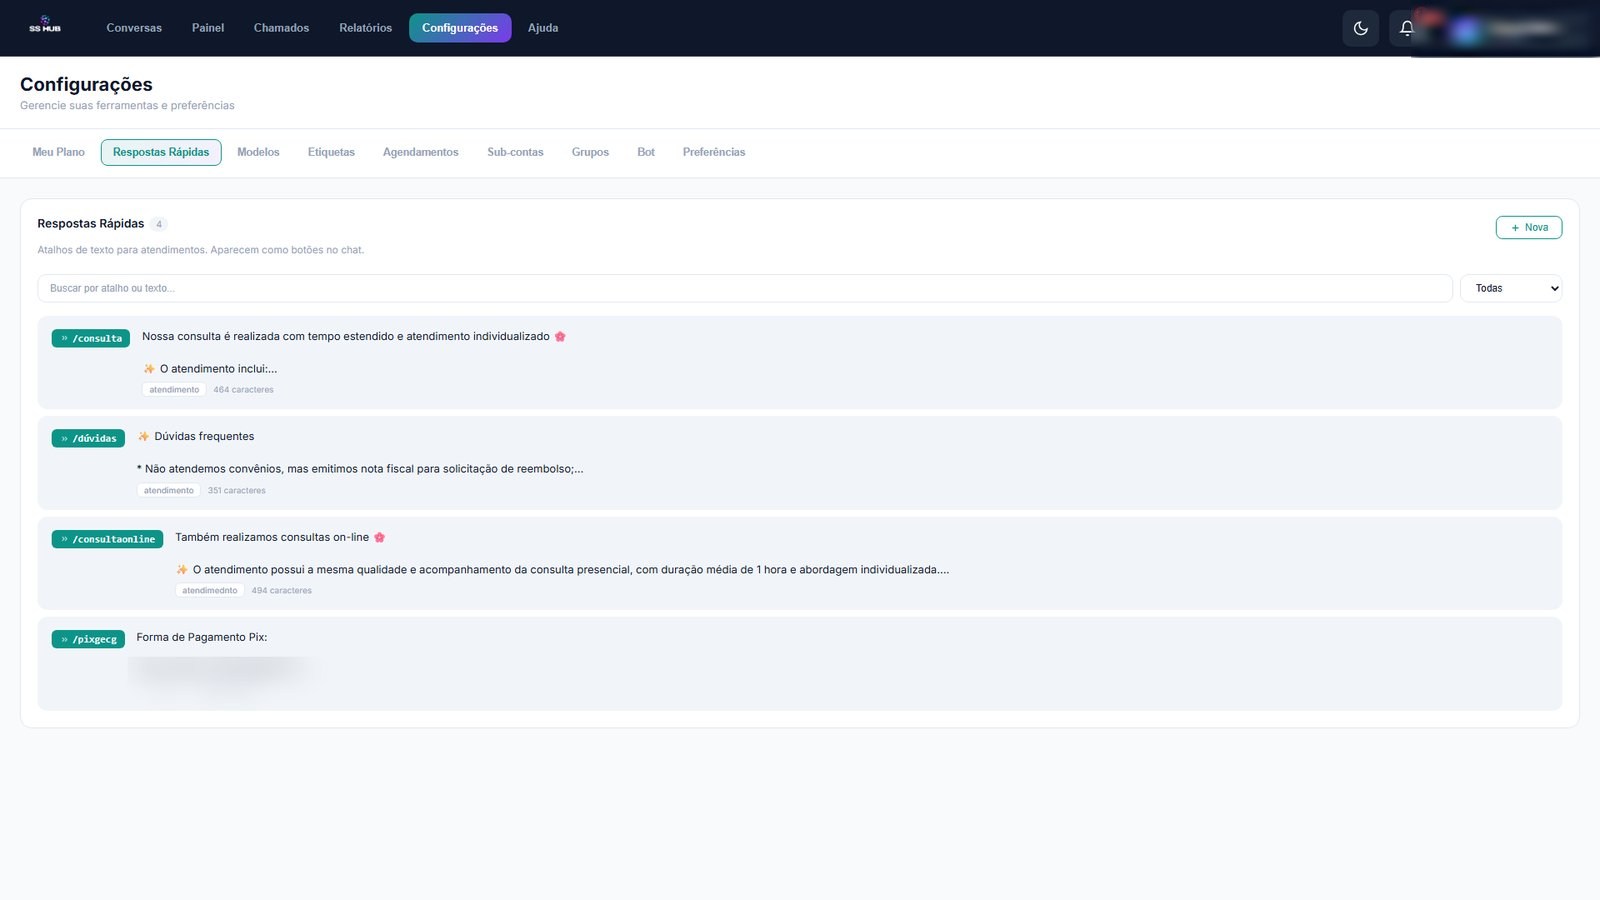Screen dimensions: 1600x900
Task: Toggle dark mode moon icon
Action: pos(1360,28)
